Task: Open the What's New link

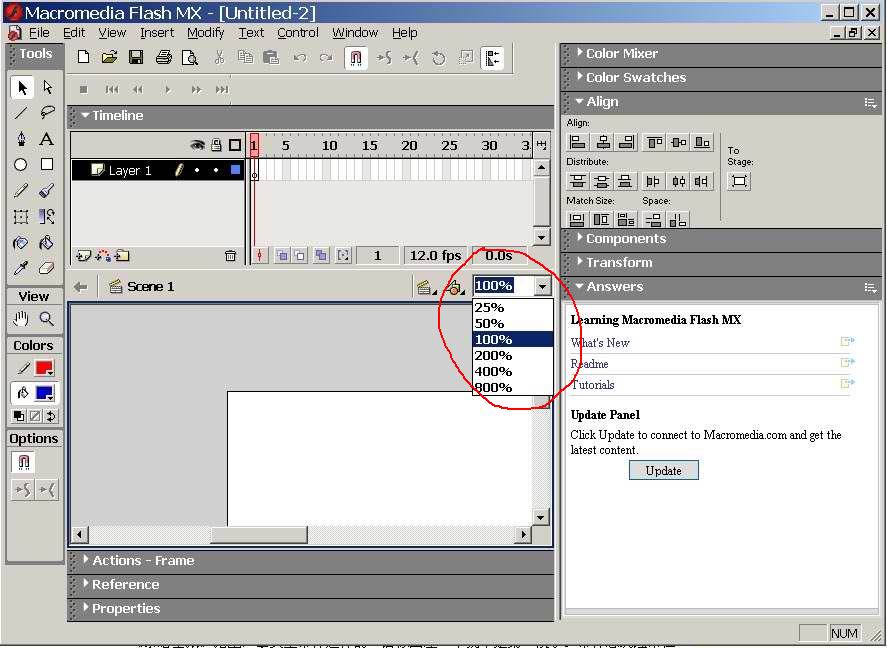Action: [600, 343]
